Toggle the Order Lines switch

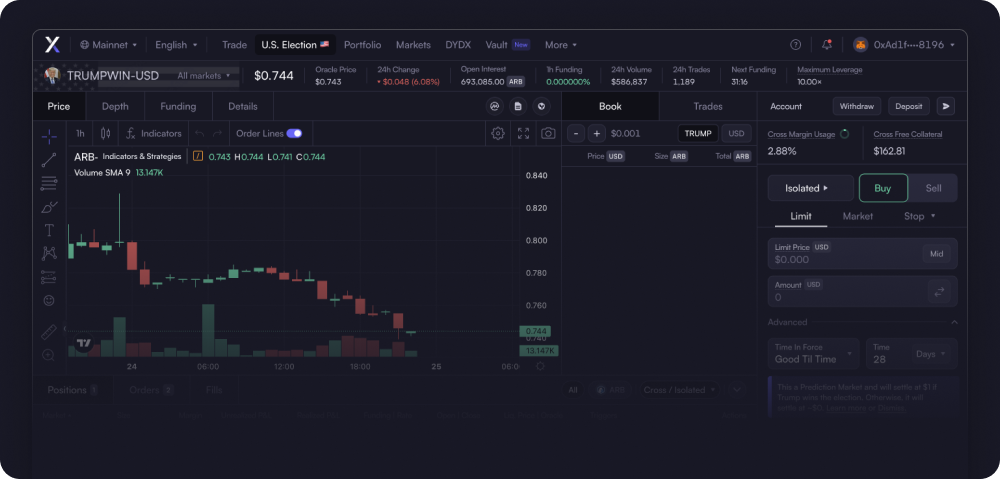[x=294, y=133]
